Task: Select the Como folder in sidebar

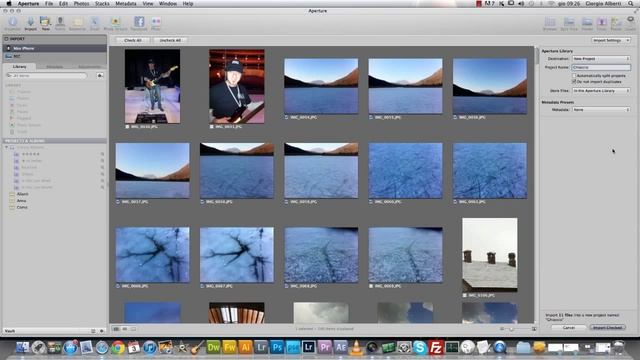Action: pyautogui.click(x=22, y=207)
